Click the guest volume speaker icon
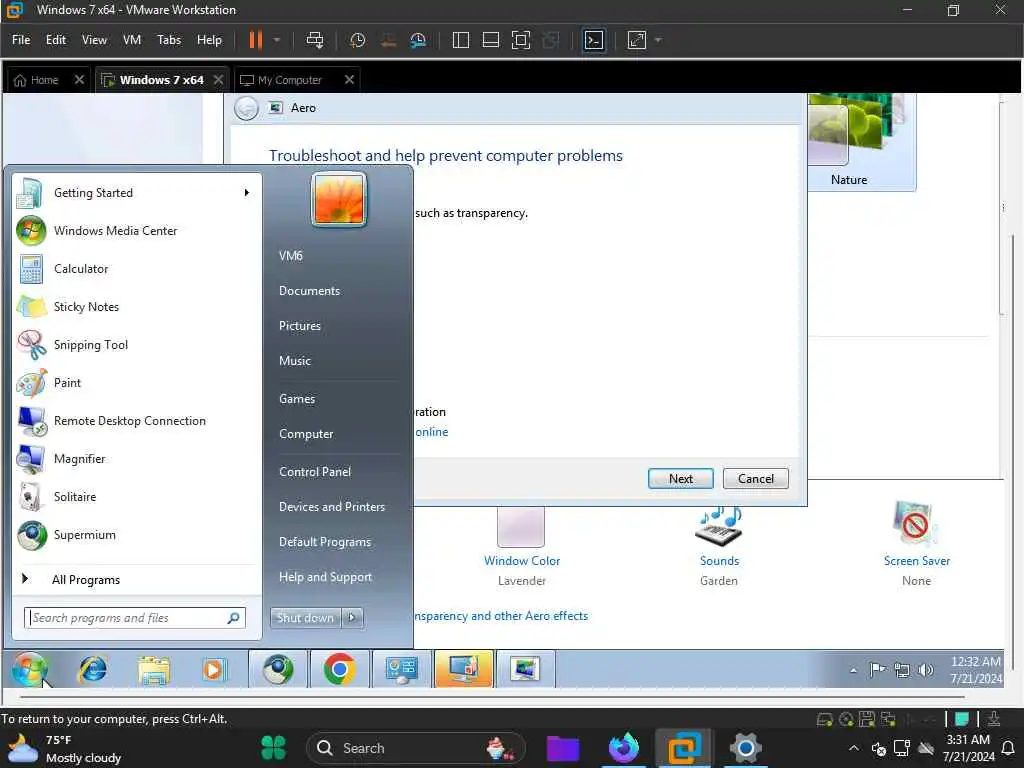Screen dimensions: 1024x768 tap(925, 670)
